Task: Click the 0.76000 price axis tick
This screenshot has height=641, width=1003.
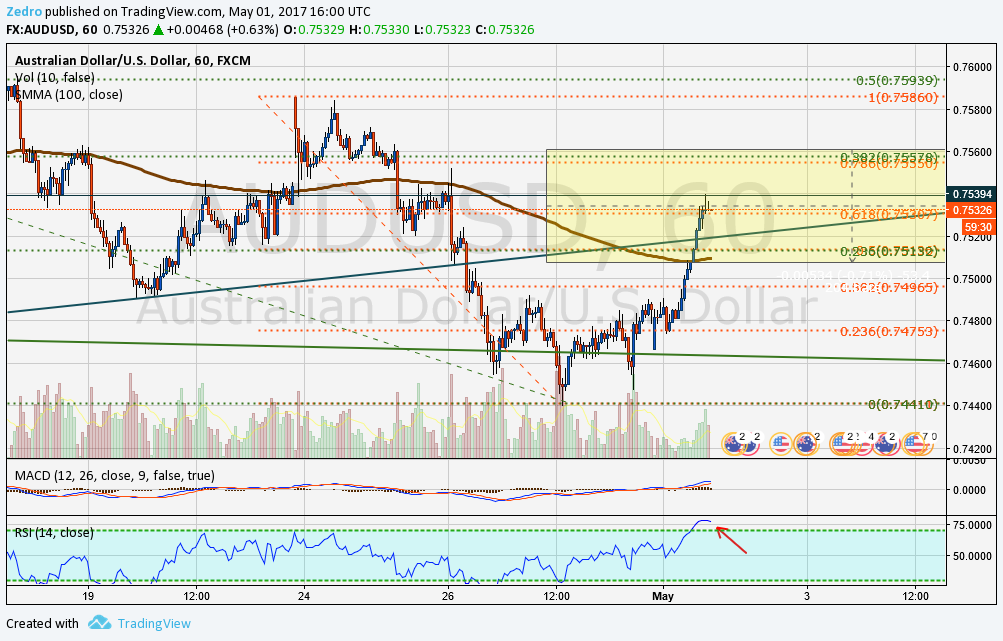Action: 972,67
